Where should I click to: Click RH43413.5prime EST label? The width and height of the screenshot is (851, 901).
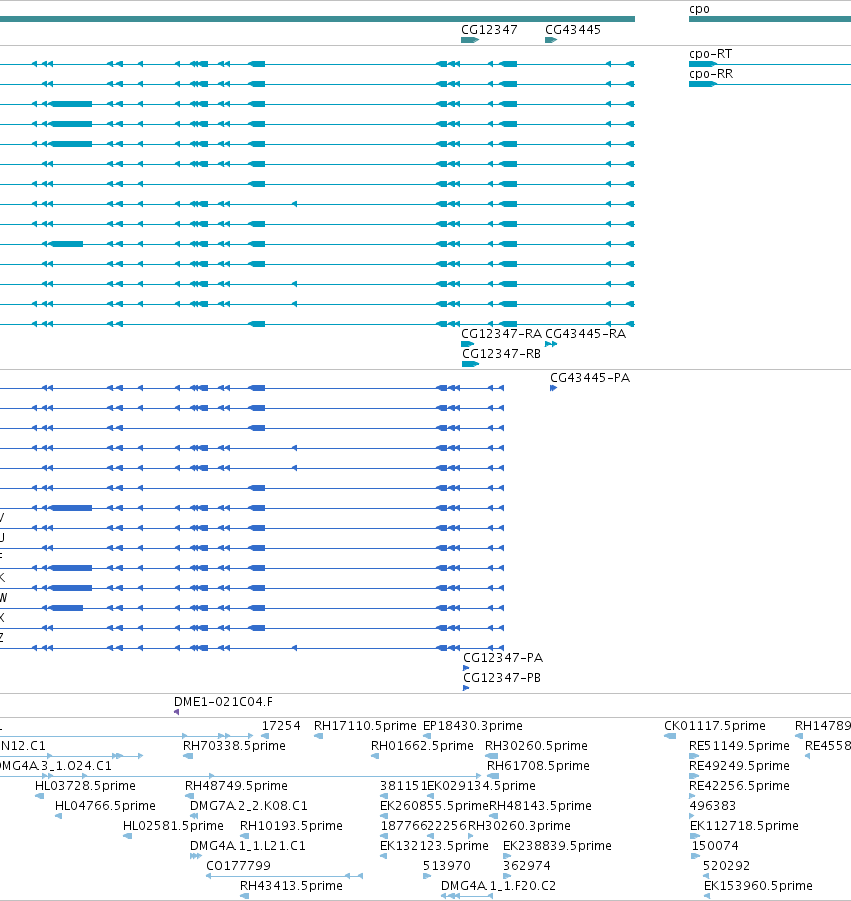click(x=291, y=886)
